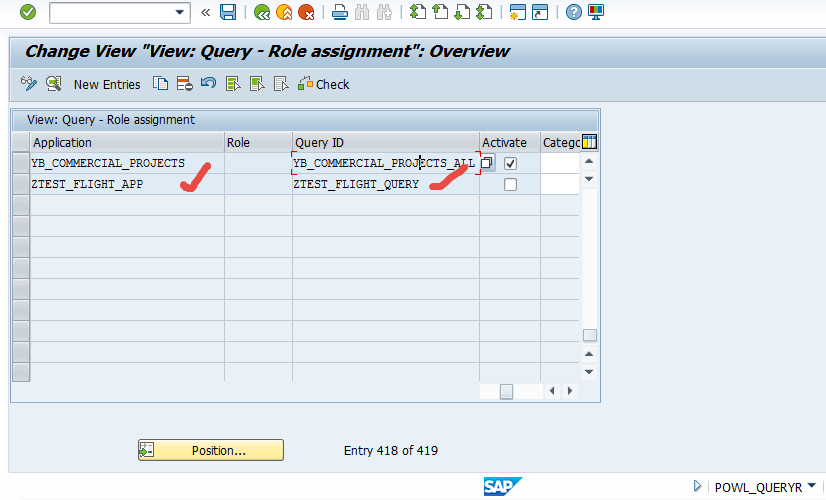The image size is (826, 500).
Task: Toggle Display/Change pencil glasses icon
Action: [x=28, y=84]
